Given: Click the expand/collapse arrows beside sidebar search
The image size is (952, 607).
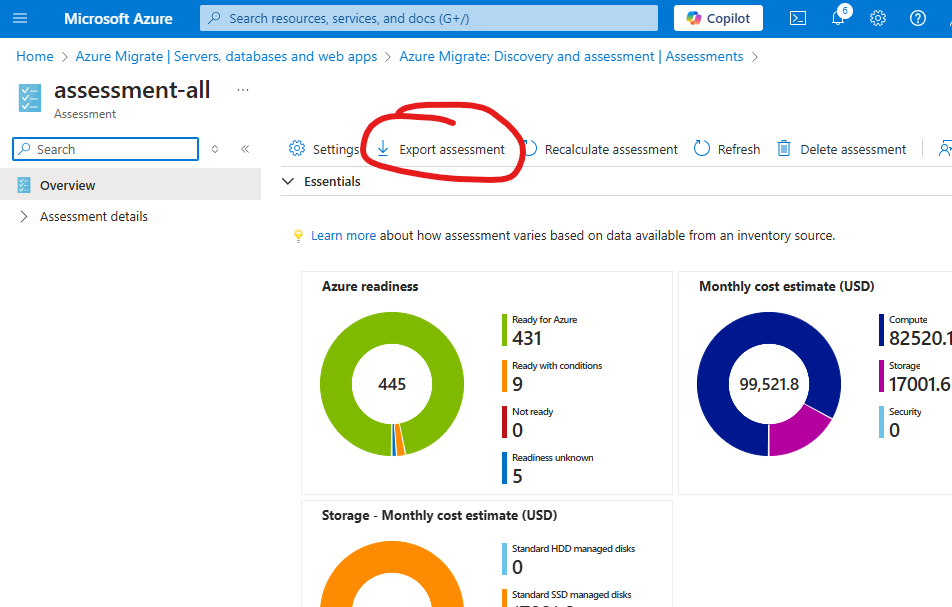Looking at the screenshot, I should (x=215, y=149).
